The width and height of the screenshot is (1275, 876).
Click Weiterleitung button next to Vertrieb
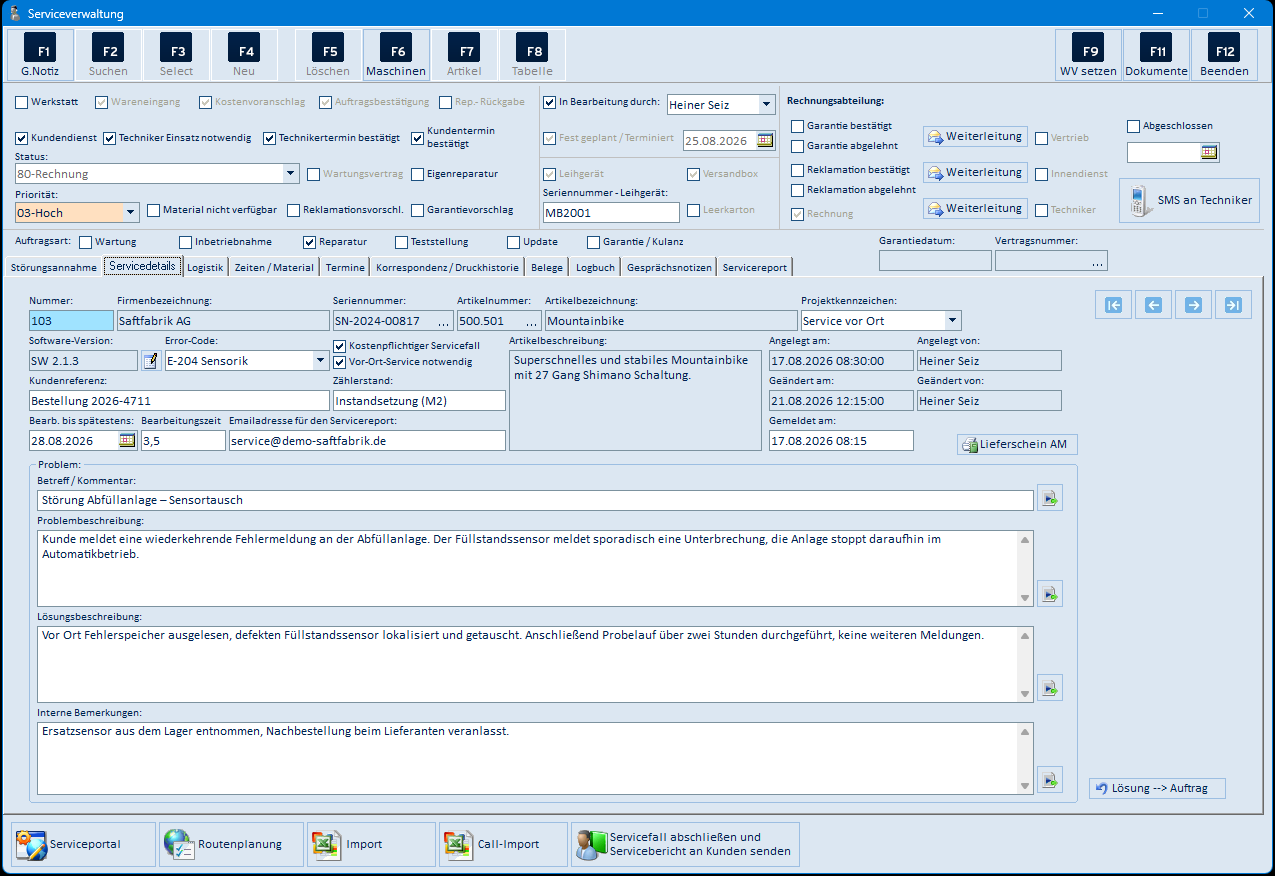click(975, 136)
